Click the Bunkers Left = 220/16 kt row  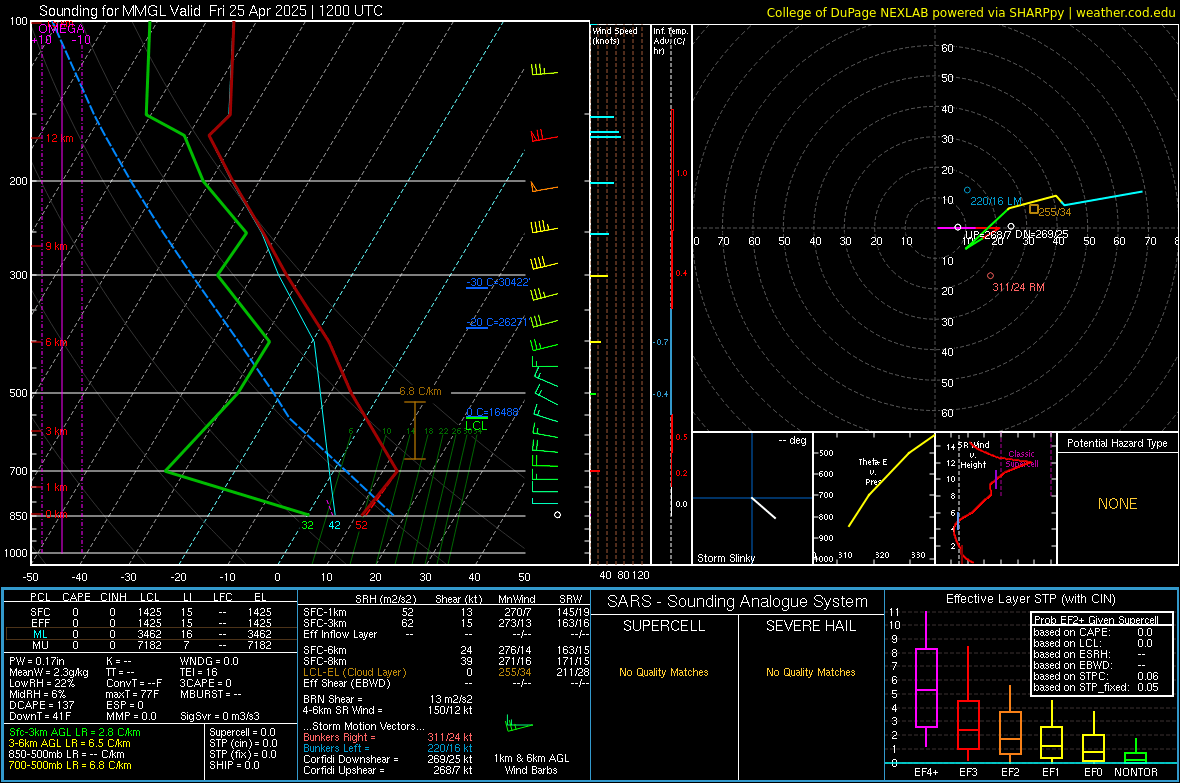click(x=388, y=748)
